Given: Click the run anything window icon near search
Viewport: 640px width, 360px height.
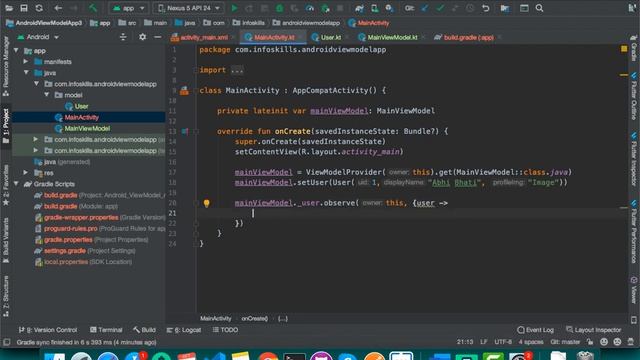Looking at the screenshot, I should click(x=524, y=8).
